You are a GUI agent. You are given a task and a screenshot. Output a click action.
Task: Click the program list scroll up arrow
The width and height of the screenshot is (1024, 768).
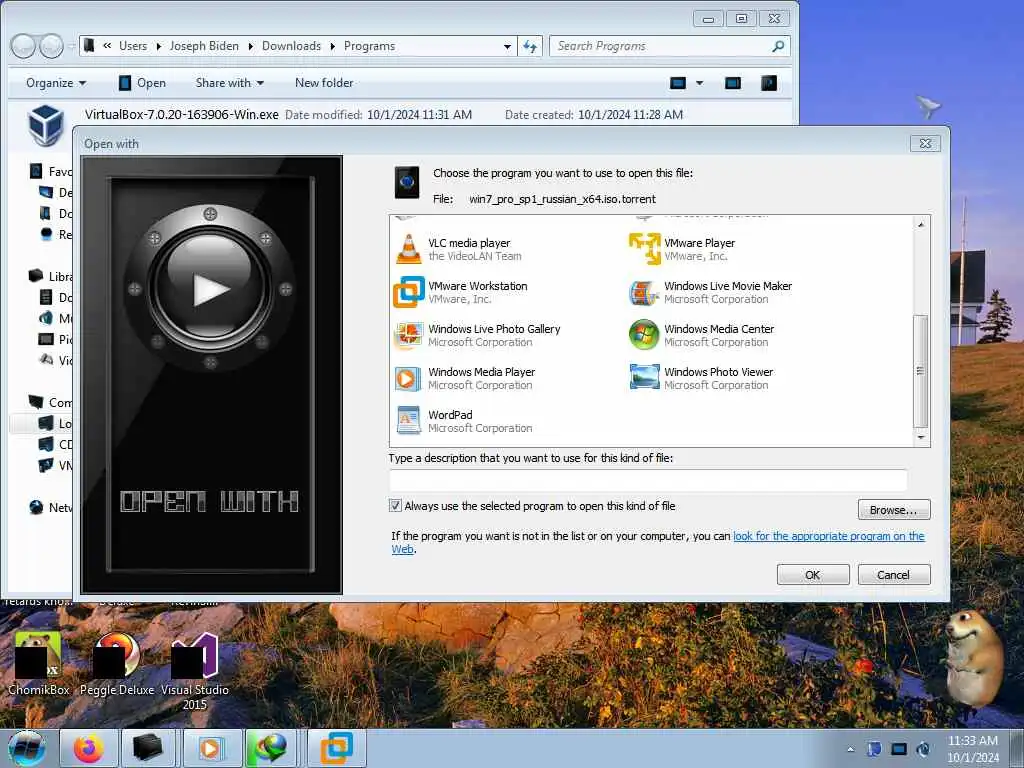pos(920,225)
